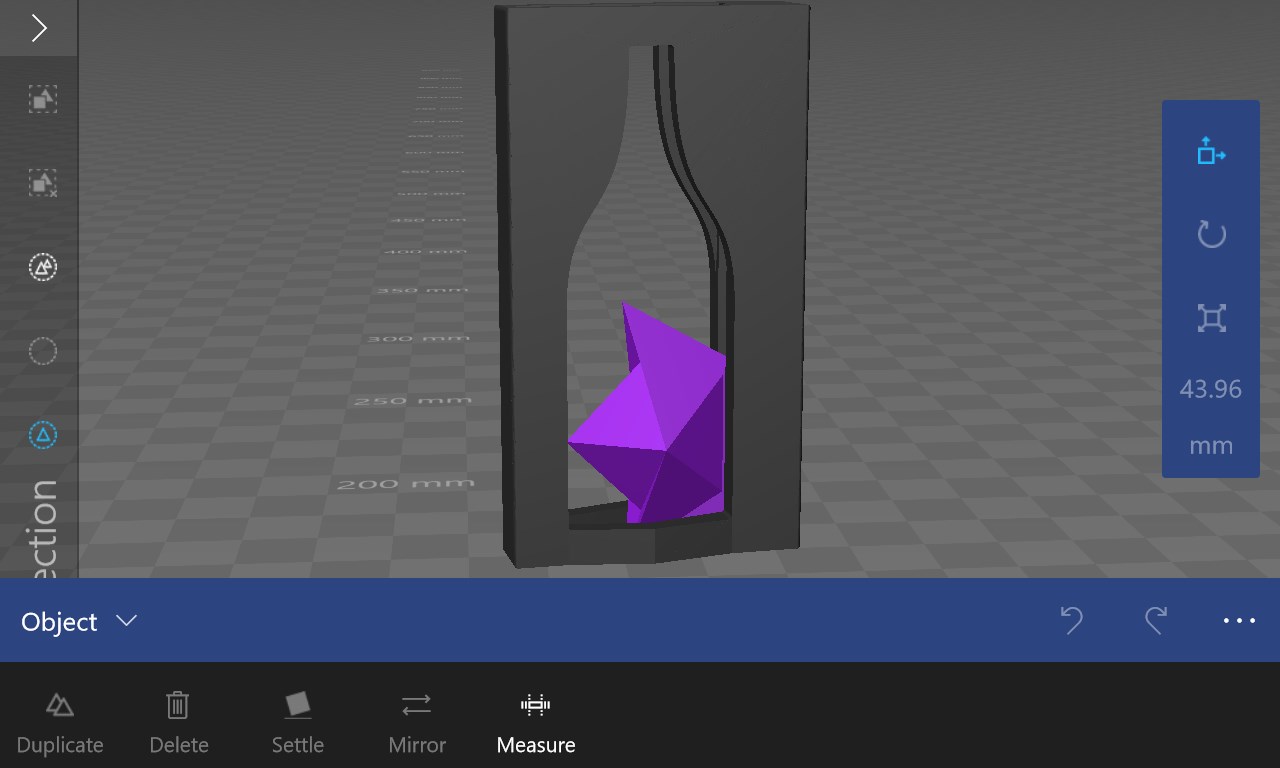The height and width of the screenshot is (768, 1280).
Task: Select the Scale tool in the right panel
Action: point(1210,317)
